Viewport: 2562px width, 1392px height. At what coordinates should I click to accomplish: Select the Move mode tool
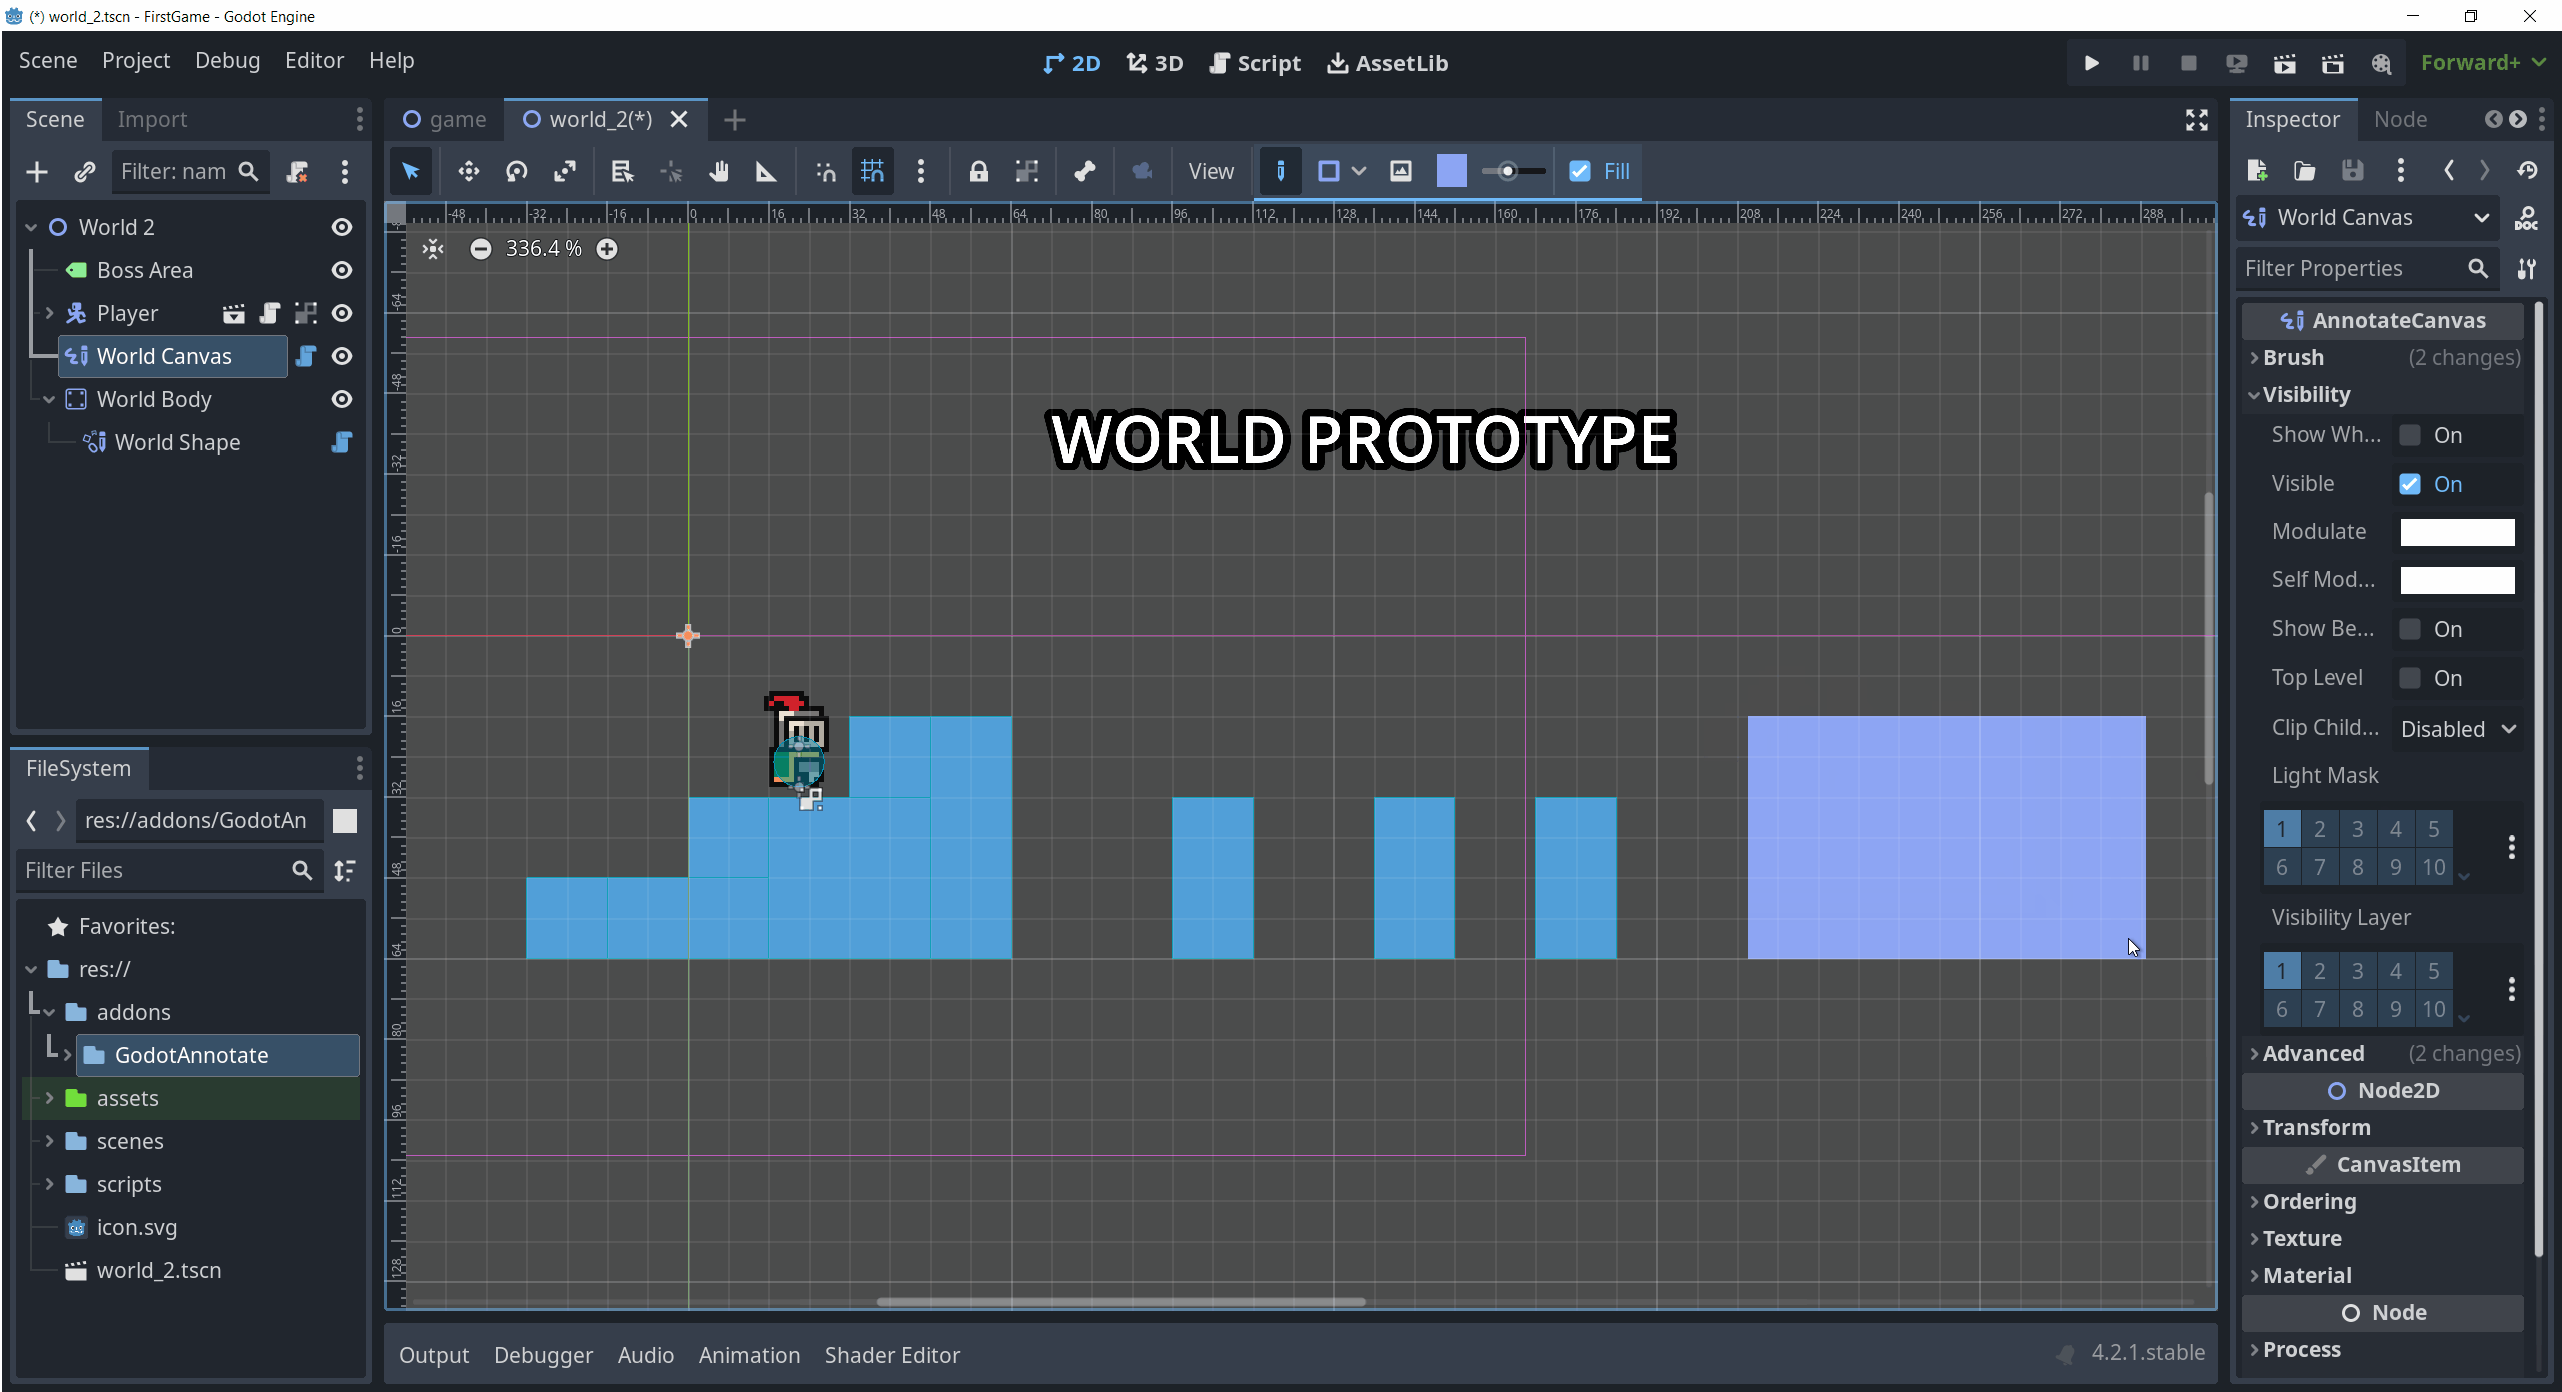[468, 172]
